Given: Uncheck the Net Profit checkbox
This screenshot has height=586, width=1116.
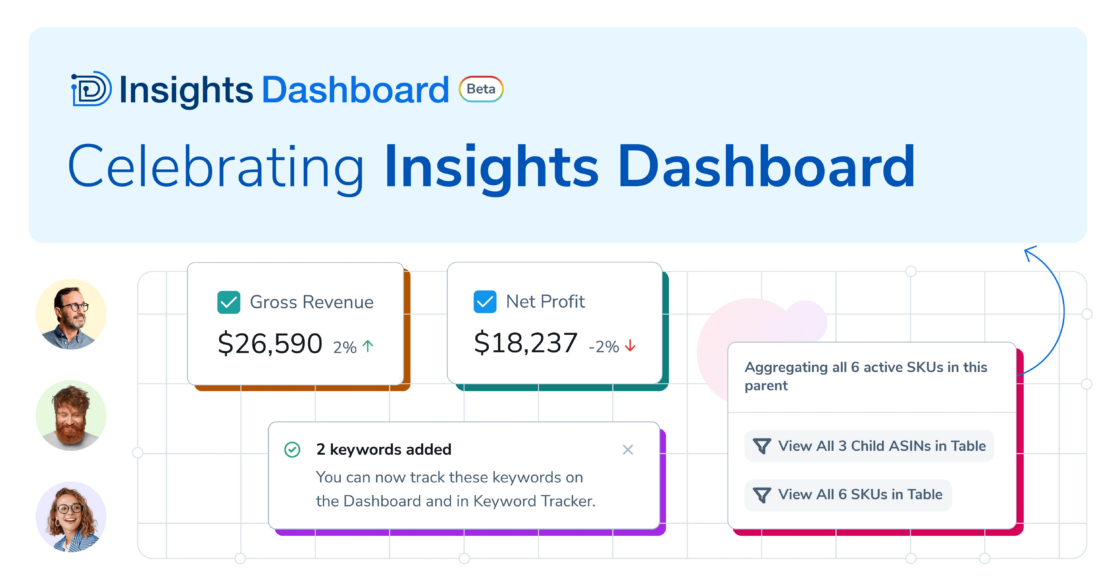Looking at the screenshot, I should [x=485, y=301].
